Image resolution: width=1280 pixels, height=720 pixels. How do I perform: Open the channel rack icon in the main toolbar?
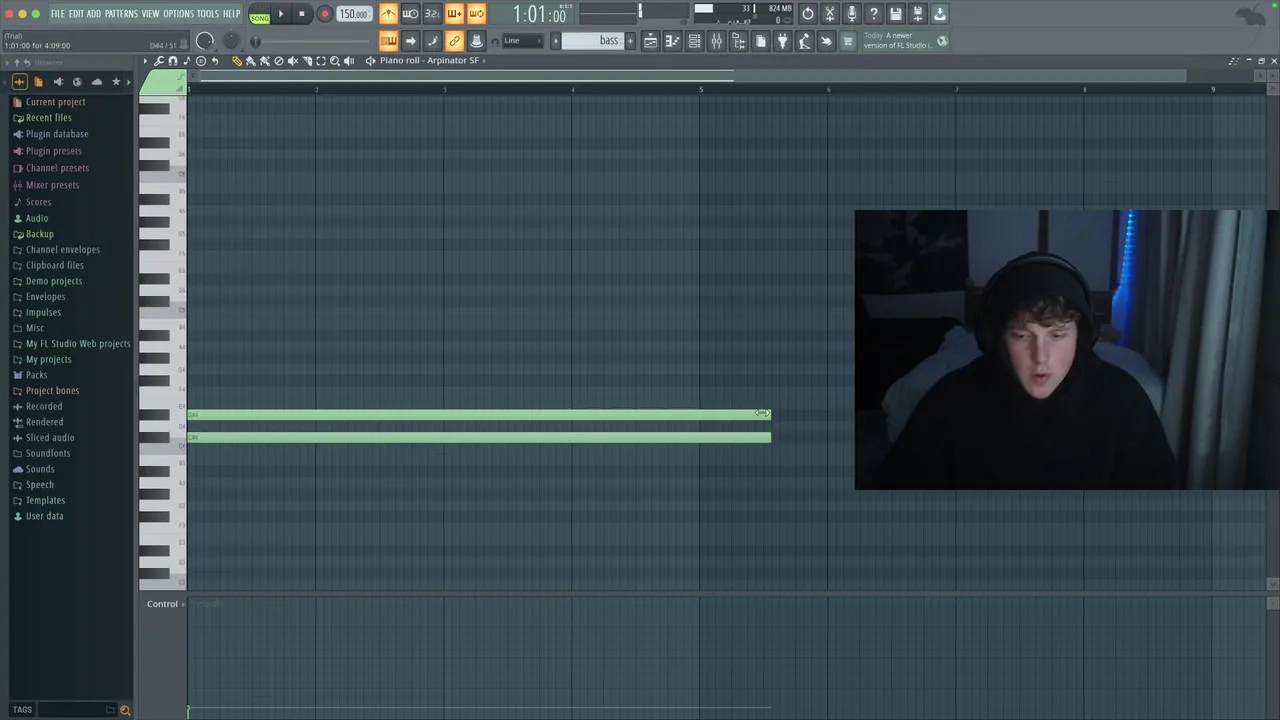[x=694, y=41]
